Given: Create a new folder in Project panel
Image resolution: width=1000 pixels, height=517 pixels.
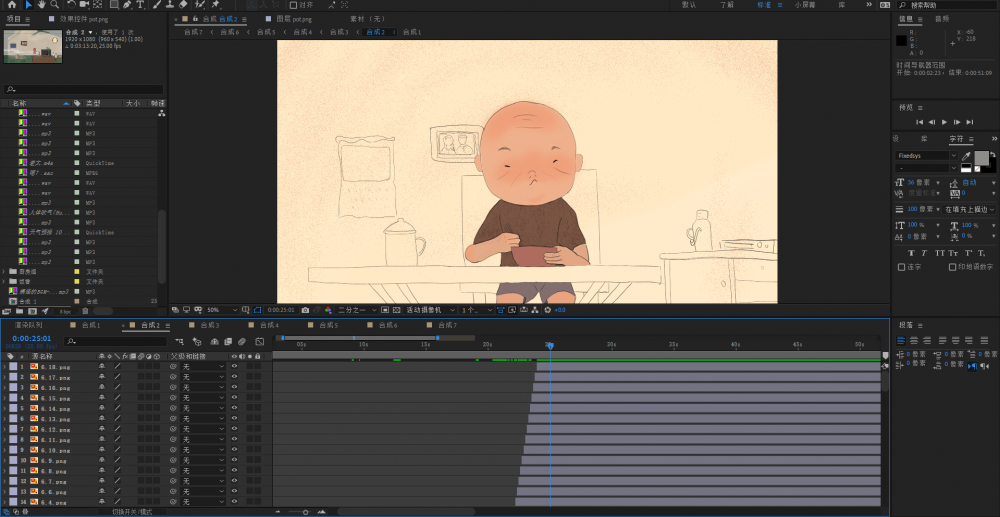Looking at the screenshot, I should click(19, 311).
